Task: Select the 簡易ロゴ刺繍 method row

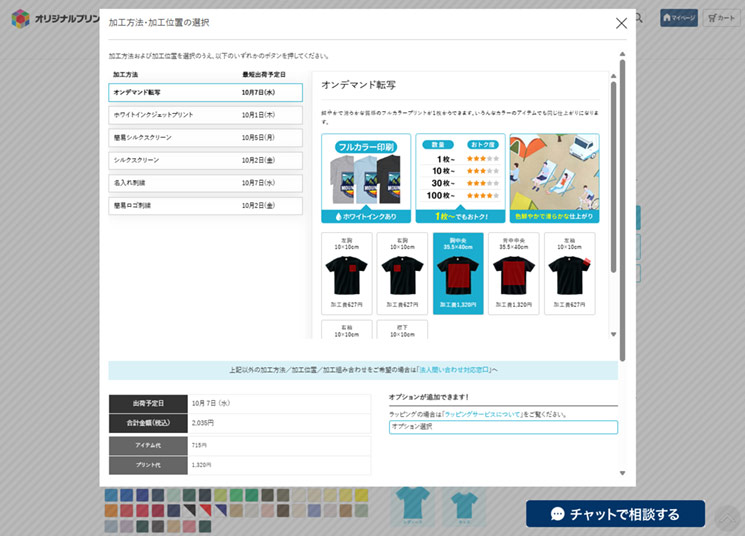Action: 205,206
